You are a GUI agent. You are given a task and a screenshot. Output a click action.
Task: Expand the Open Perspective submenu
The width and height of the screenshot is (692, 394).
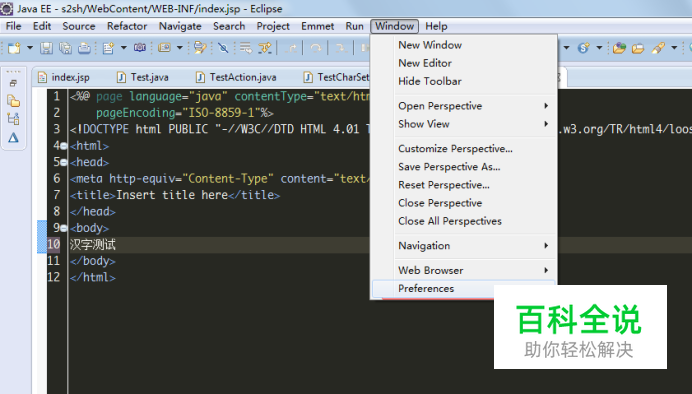coord(463,106)
